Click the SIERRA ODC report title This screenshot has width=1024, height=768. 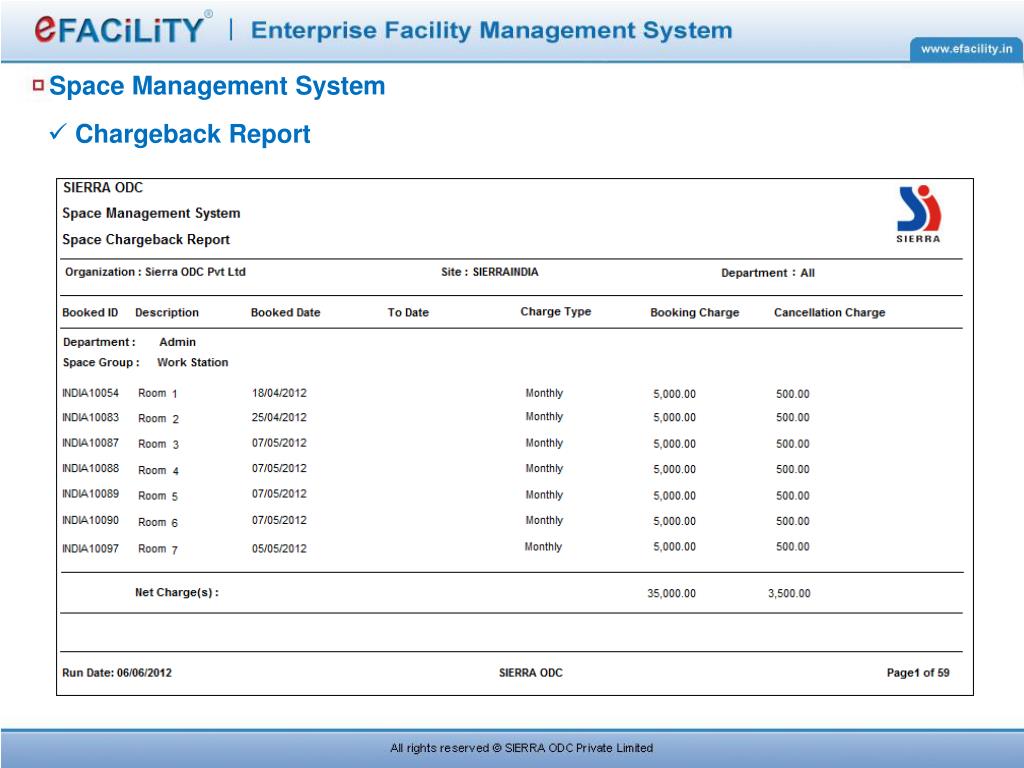[103, 187]
